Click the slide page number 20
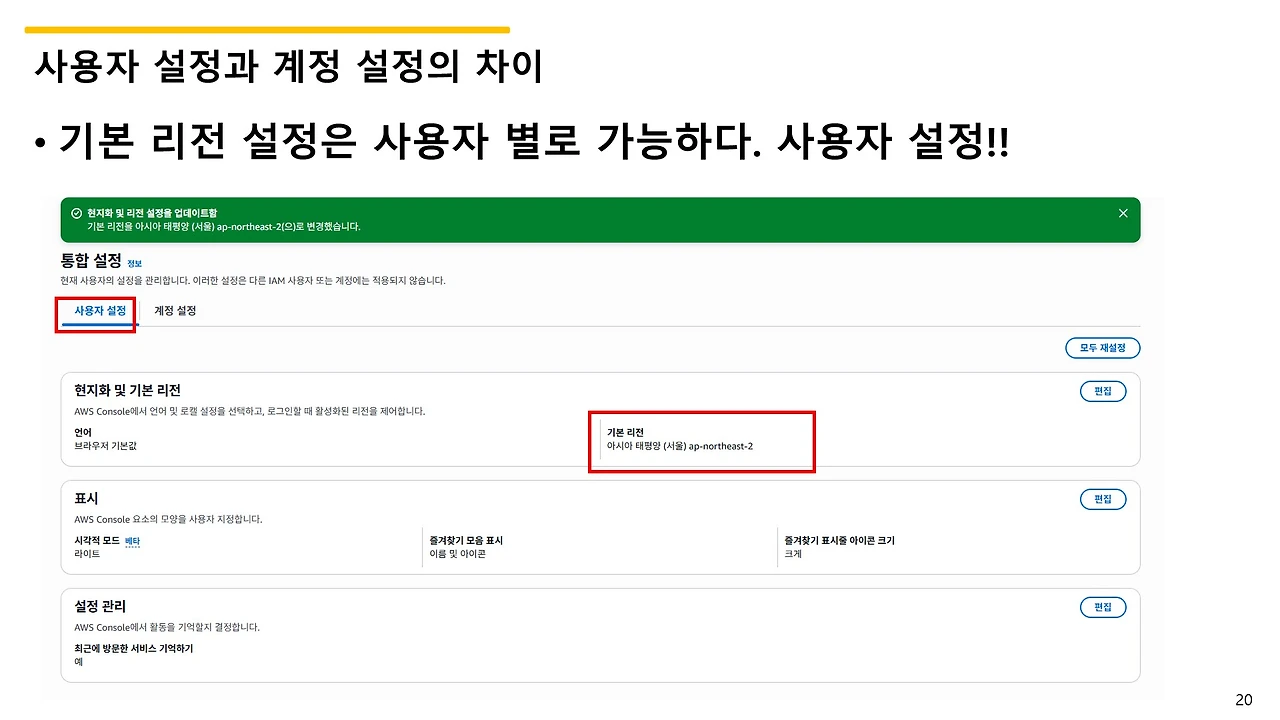The image size is (1280, 720). 1244,698
